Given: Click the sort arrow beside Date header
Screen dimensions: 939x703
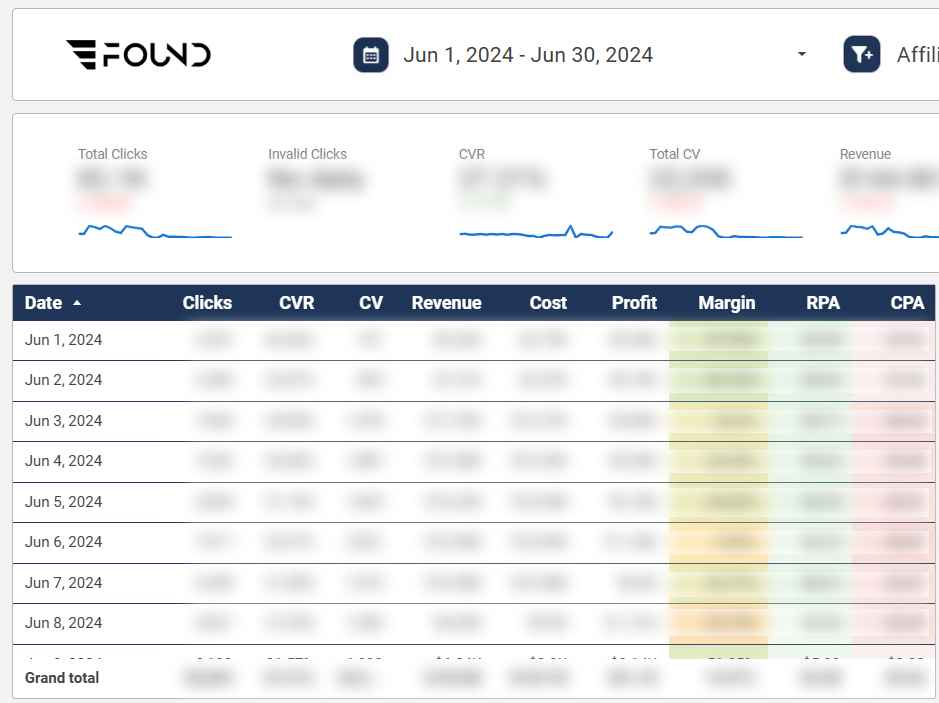Looking at the screenshot, I should [x=77, y=303].
